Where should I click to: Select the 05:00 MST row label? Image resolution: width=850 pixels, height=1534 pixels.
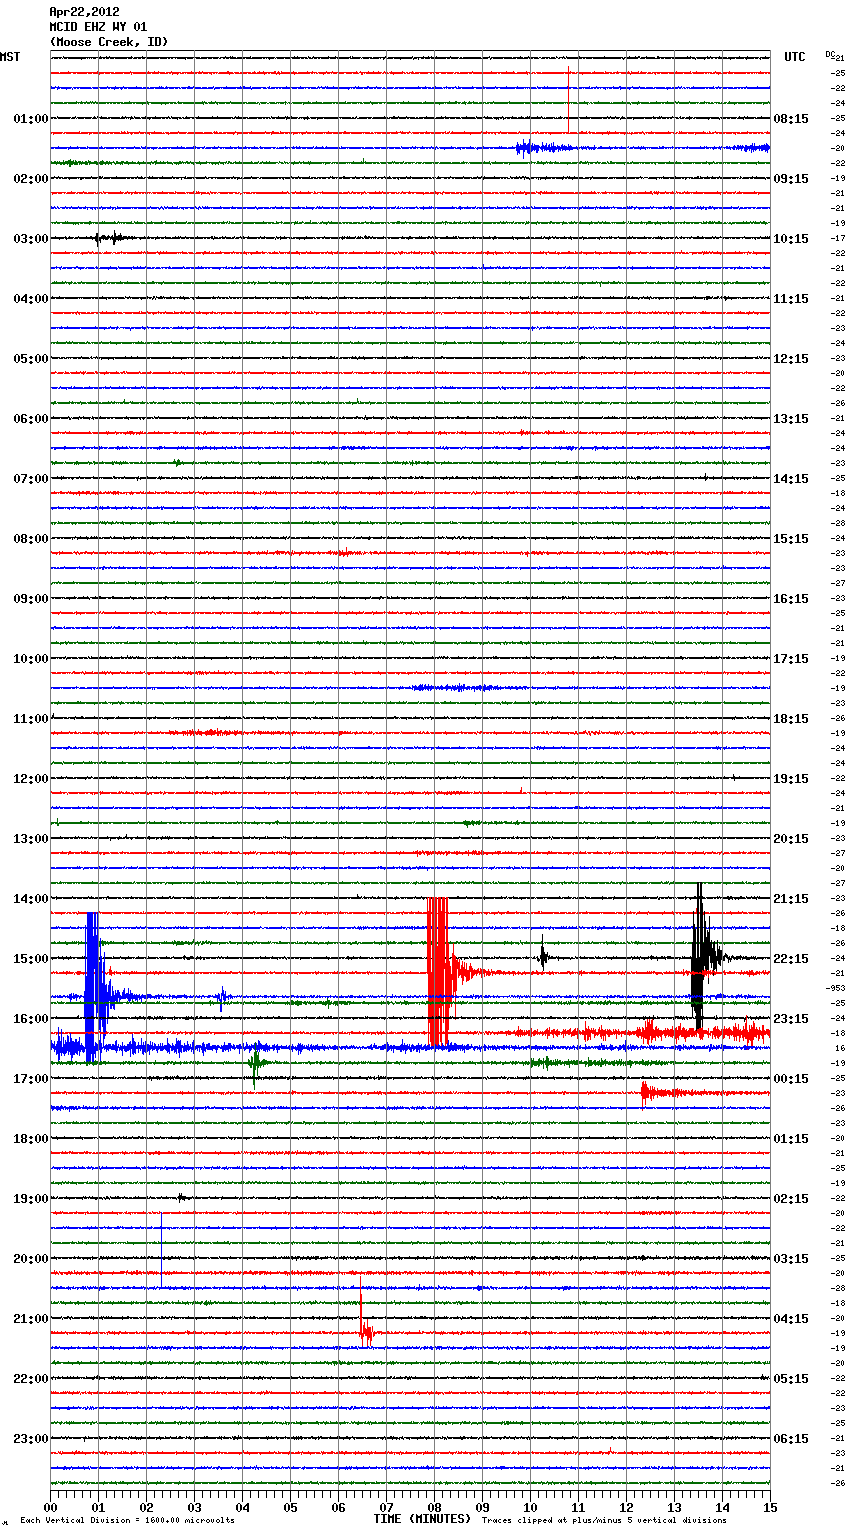click(x=31, y=358)
